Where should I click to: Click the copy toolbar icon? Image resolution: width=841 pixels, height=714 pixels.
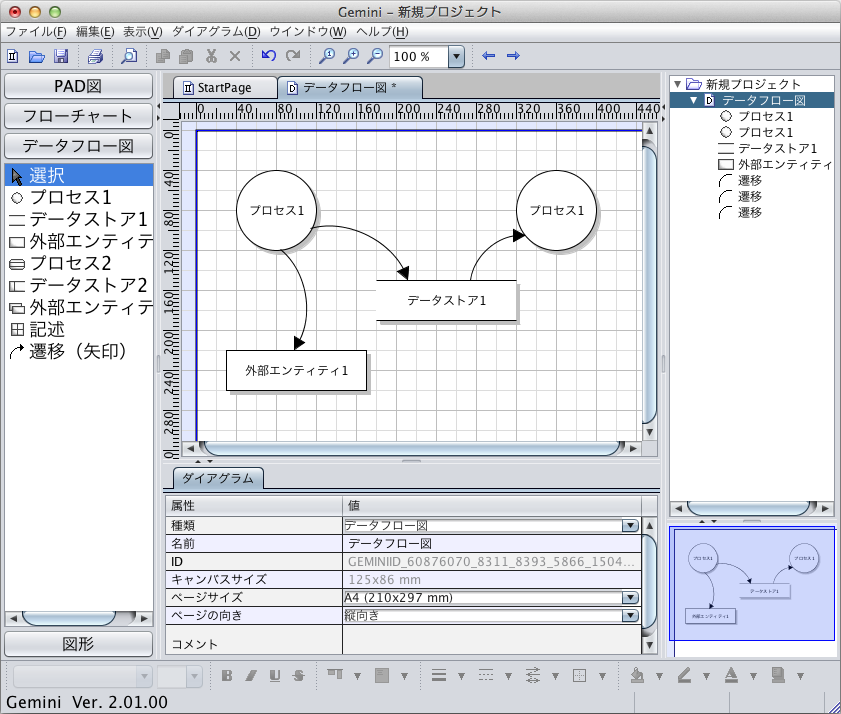pos(163,56)
